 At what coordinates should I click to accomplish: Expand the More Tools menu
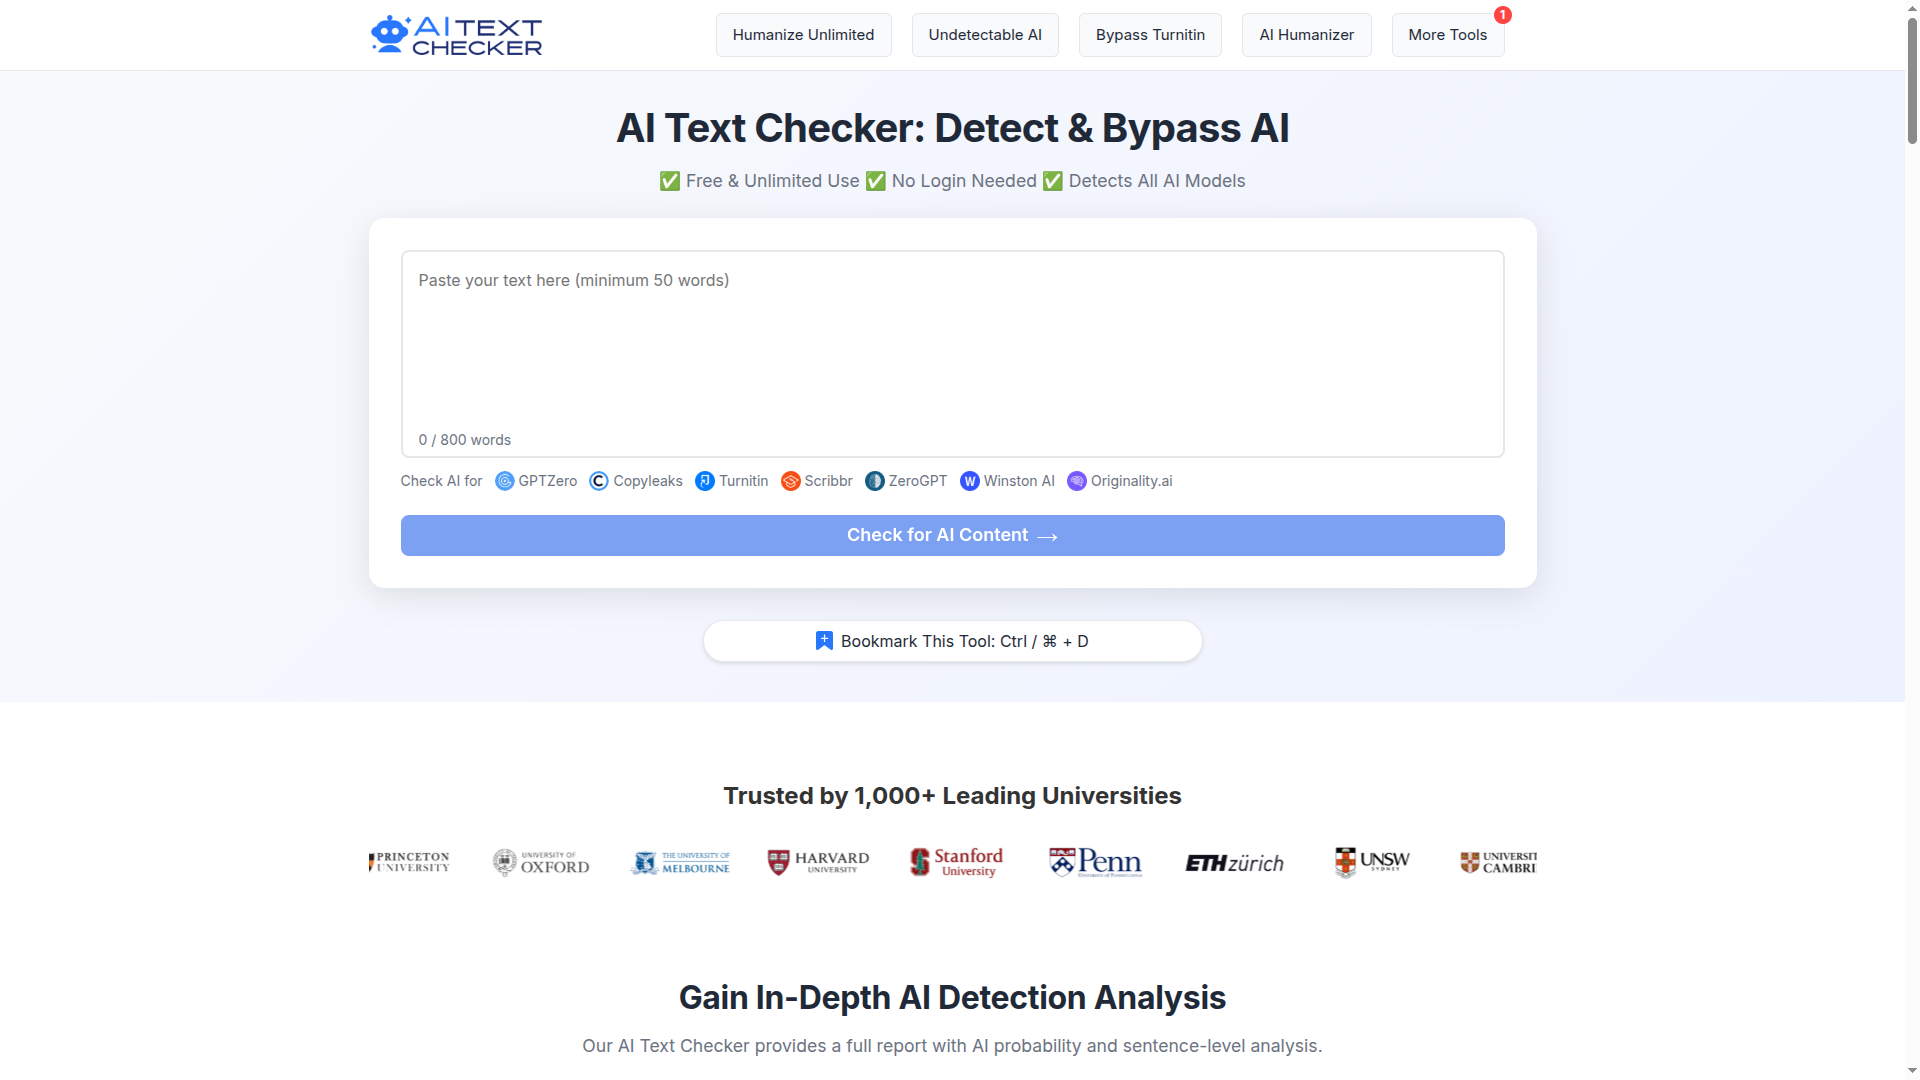click(1447, 35)
